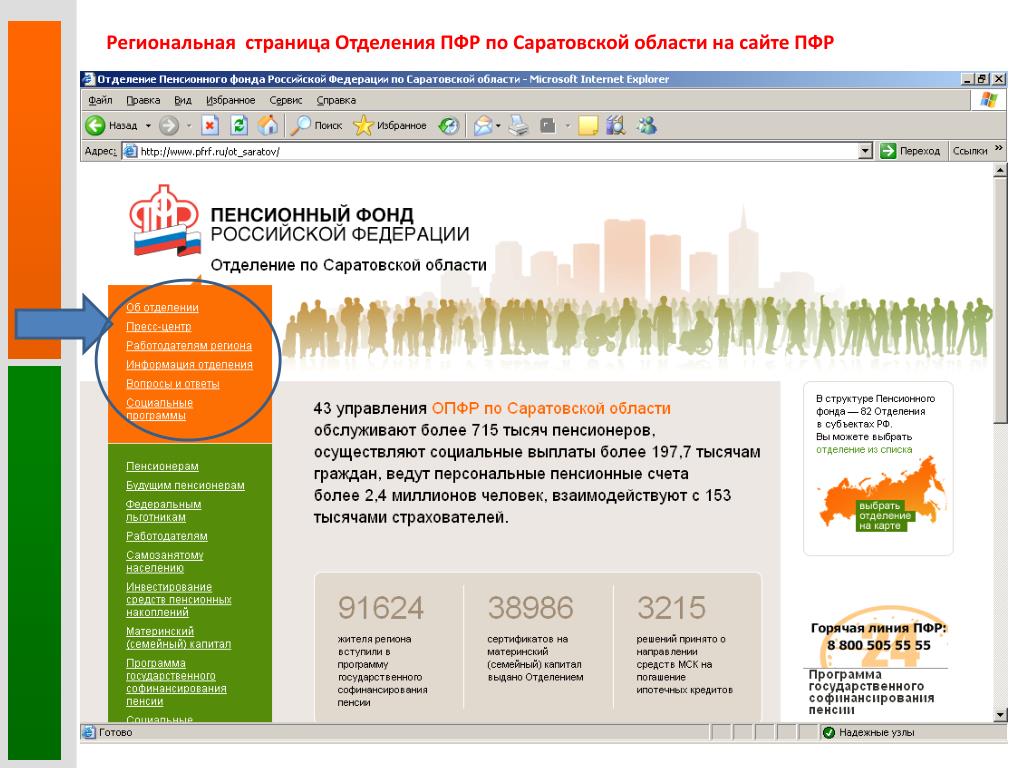The height and width of the screenshot is (768, 1024).
Task: Click the 3215 decisions figure
Action: click(671, 608)
